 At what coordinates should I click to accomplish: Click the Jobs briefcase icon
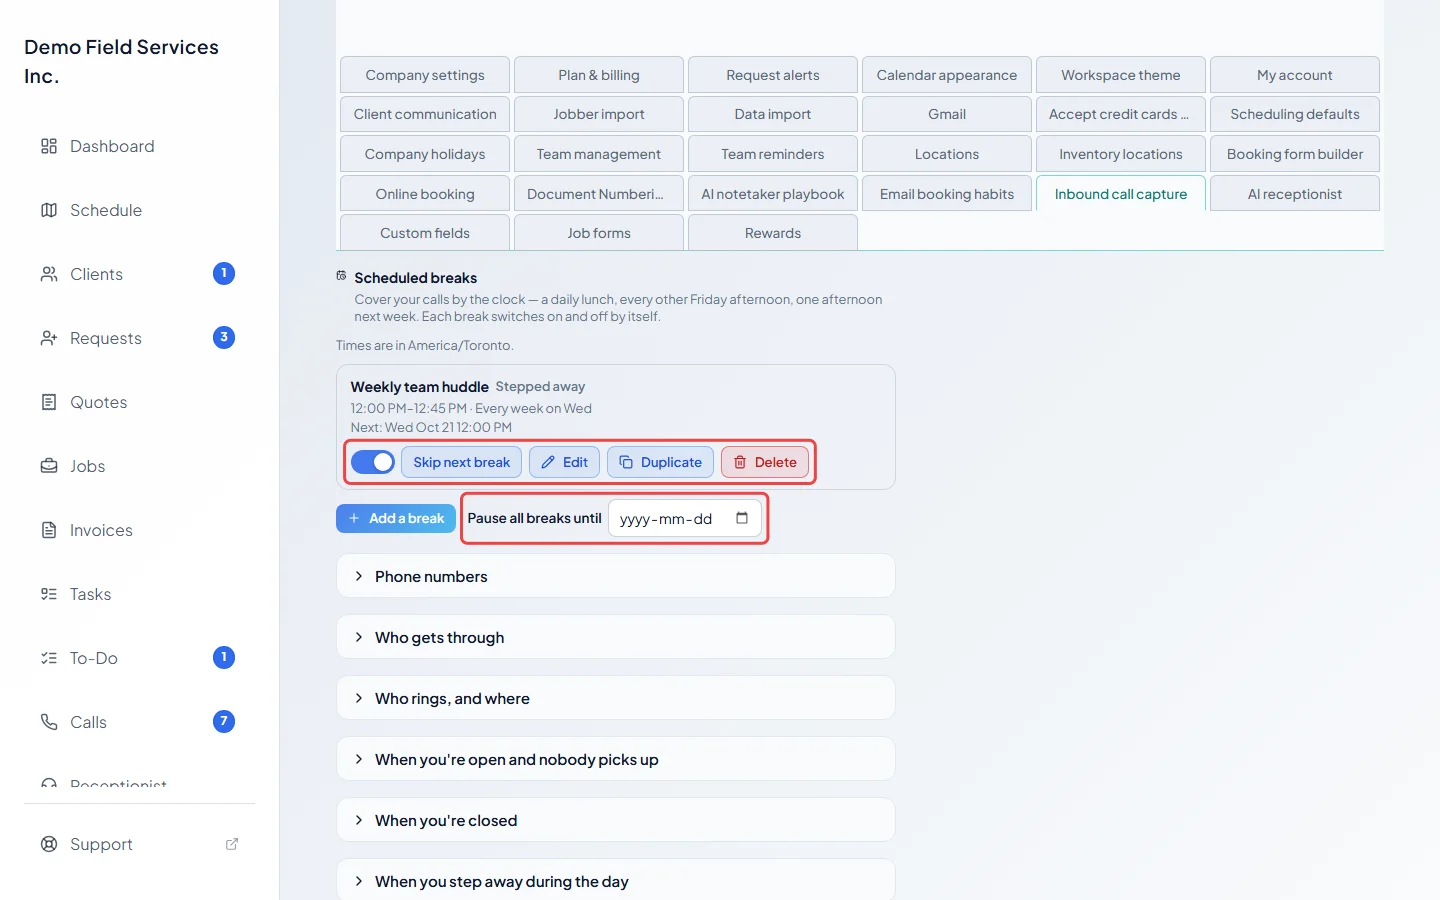[49, 466]
